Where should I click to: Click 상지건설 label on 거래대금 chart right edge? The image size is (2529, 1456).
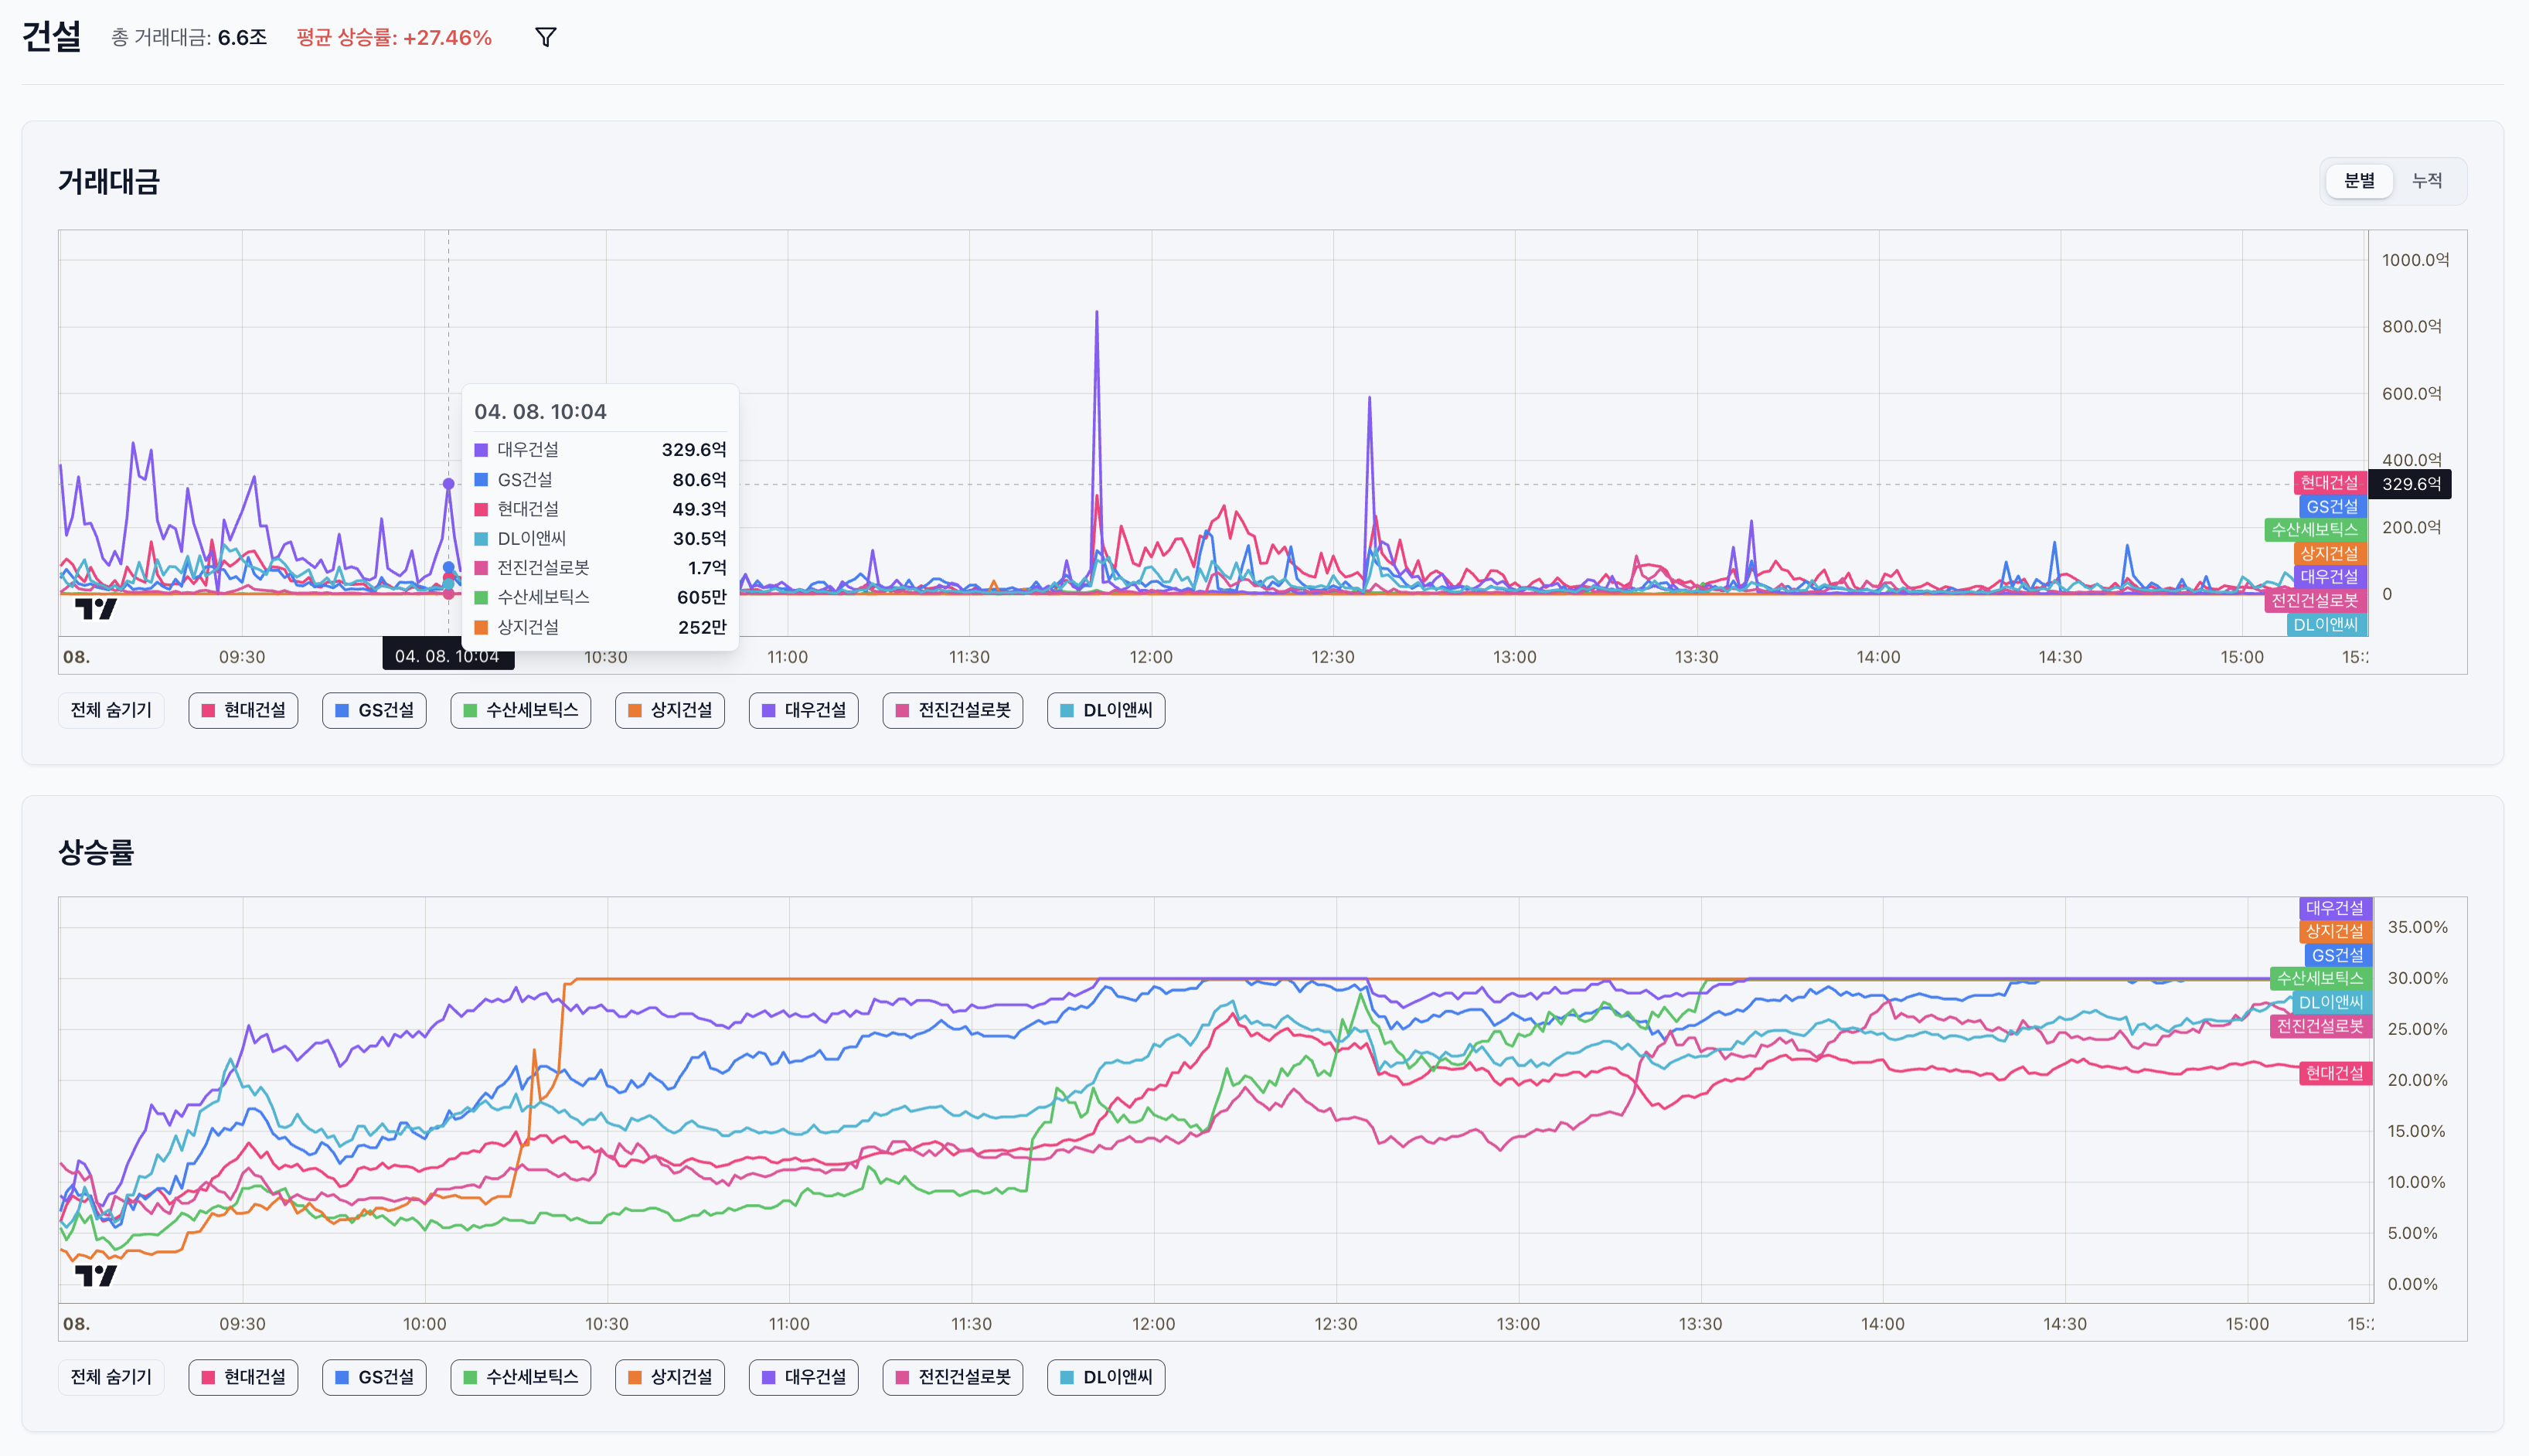[x=2329, y=553]
